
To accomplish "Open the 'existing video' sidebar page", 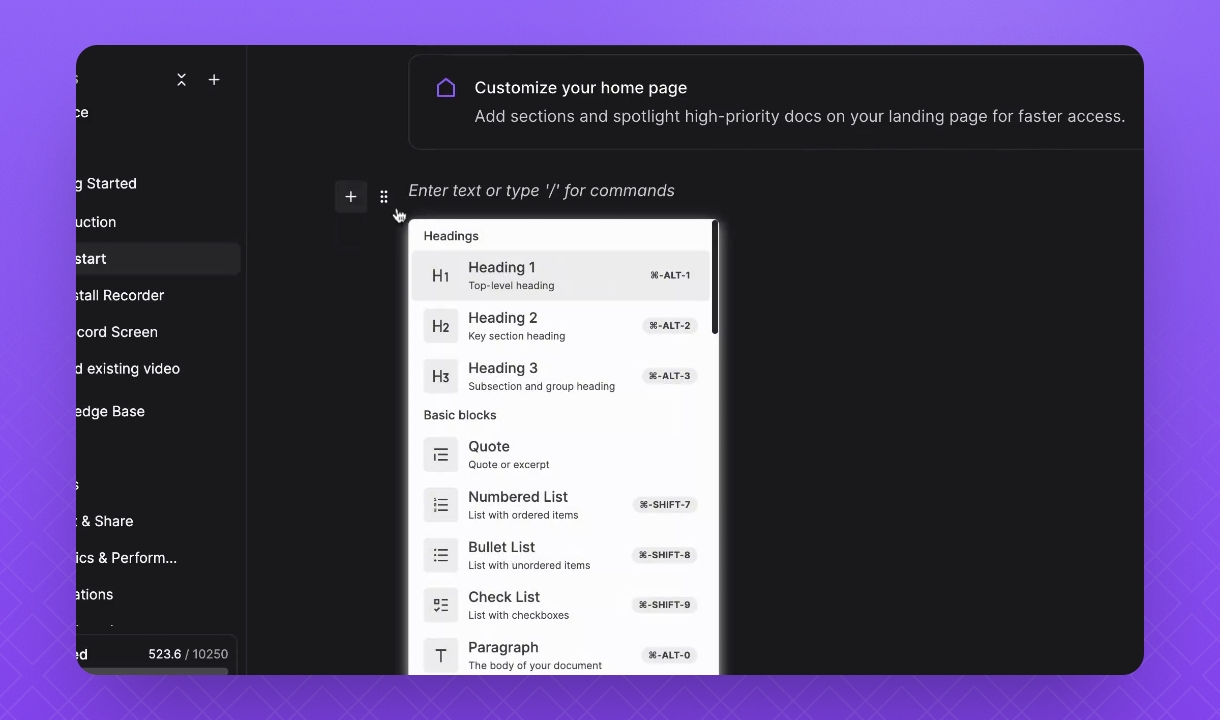I will pyautogui.click(x=128, y=369).
